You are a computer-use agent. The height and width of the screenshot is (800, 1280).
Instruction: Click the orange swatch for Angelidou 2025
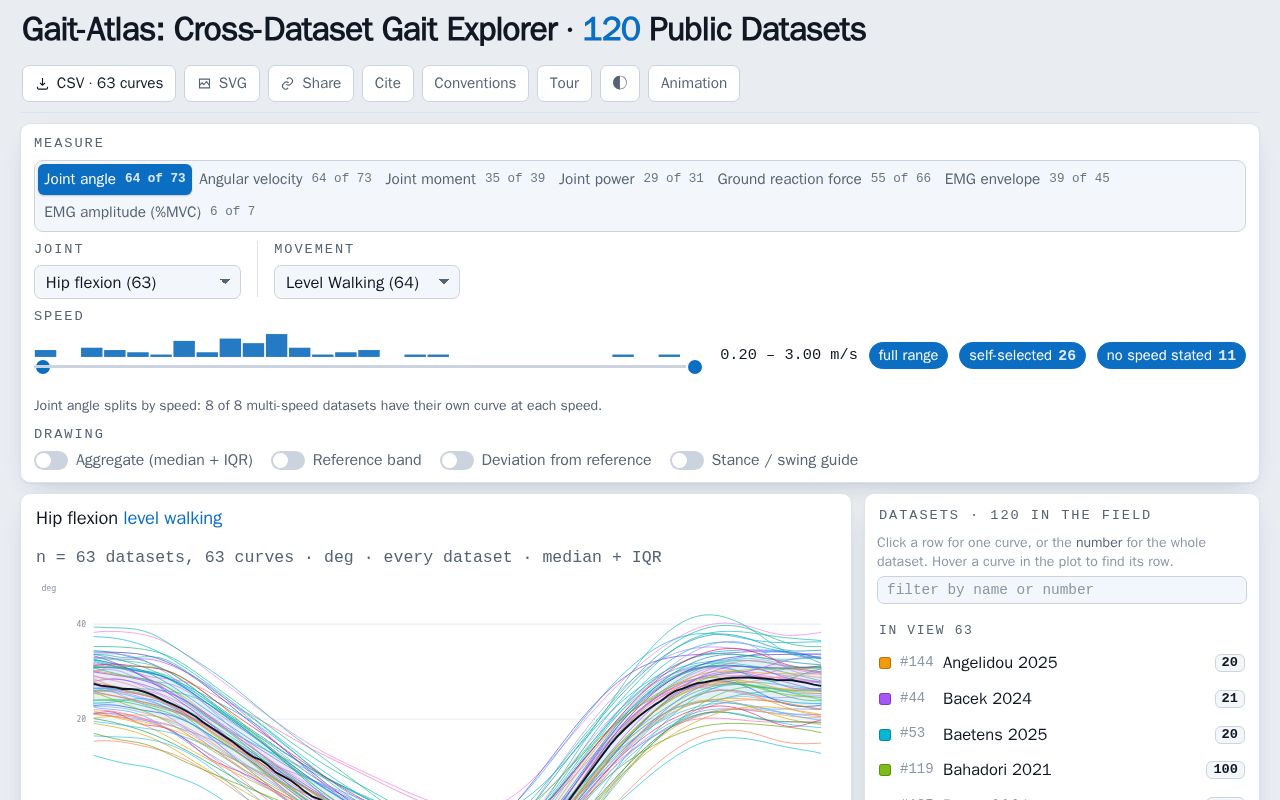pos(885,663)
